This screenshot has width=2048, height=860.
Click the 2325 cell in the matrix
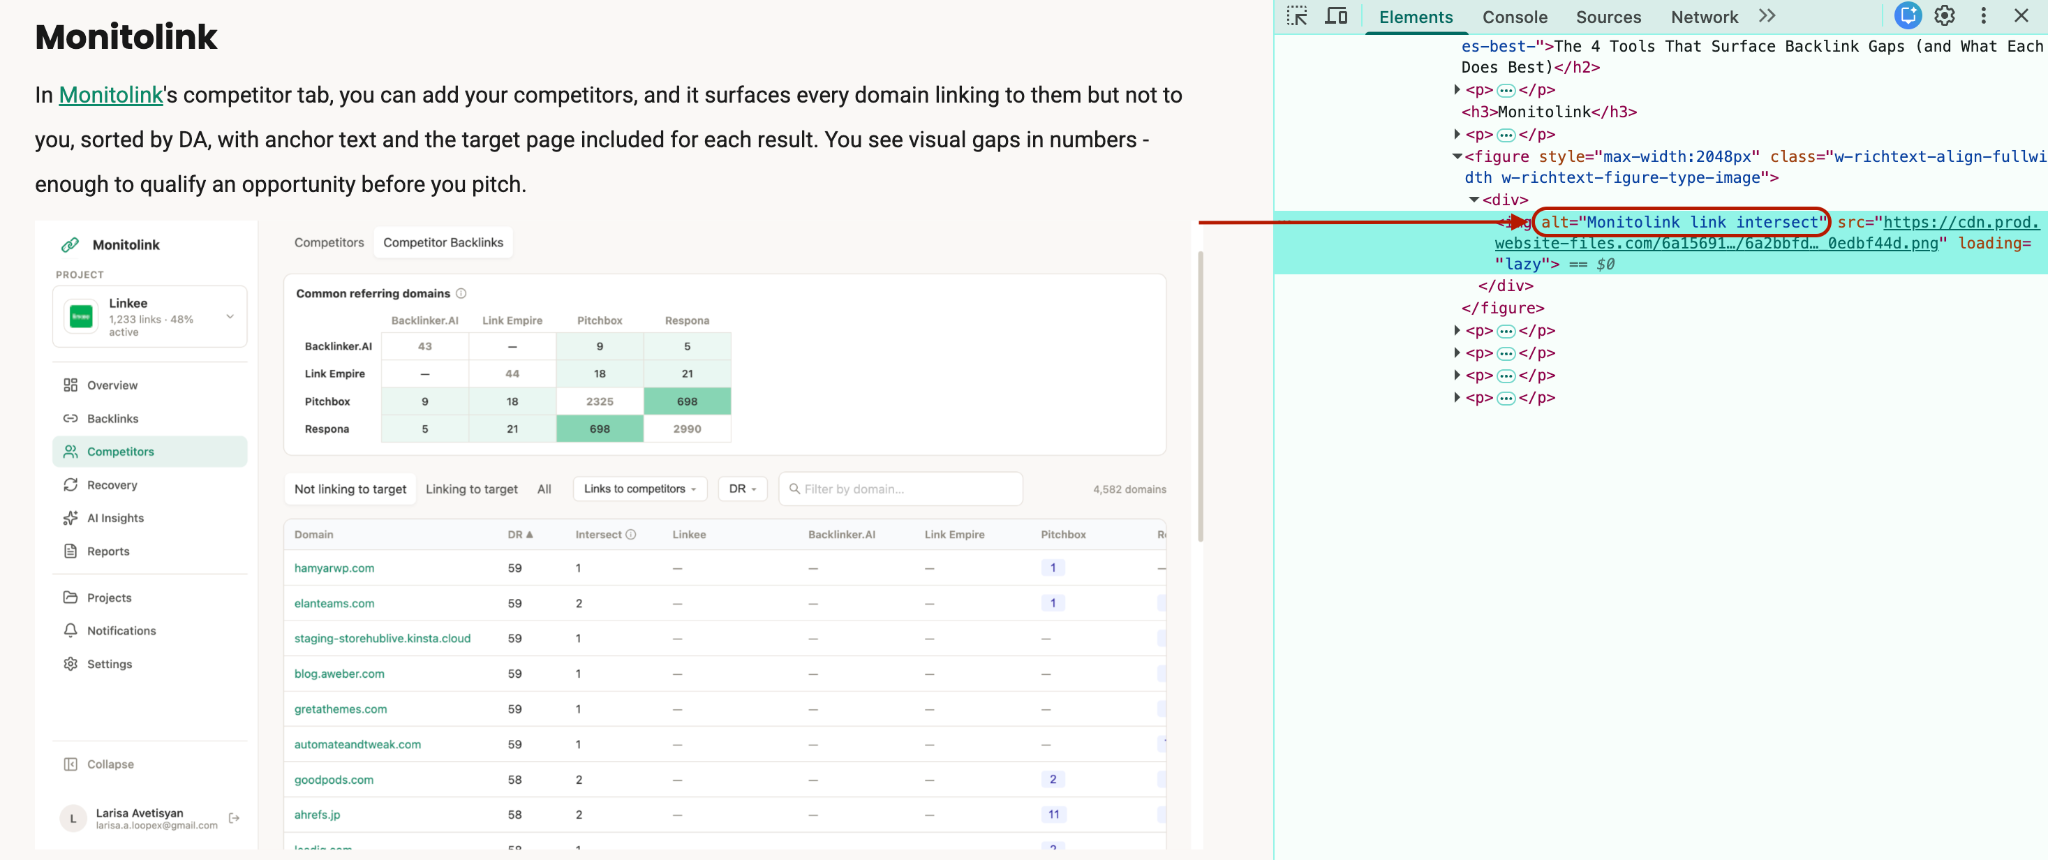click(600, 401)
